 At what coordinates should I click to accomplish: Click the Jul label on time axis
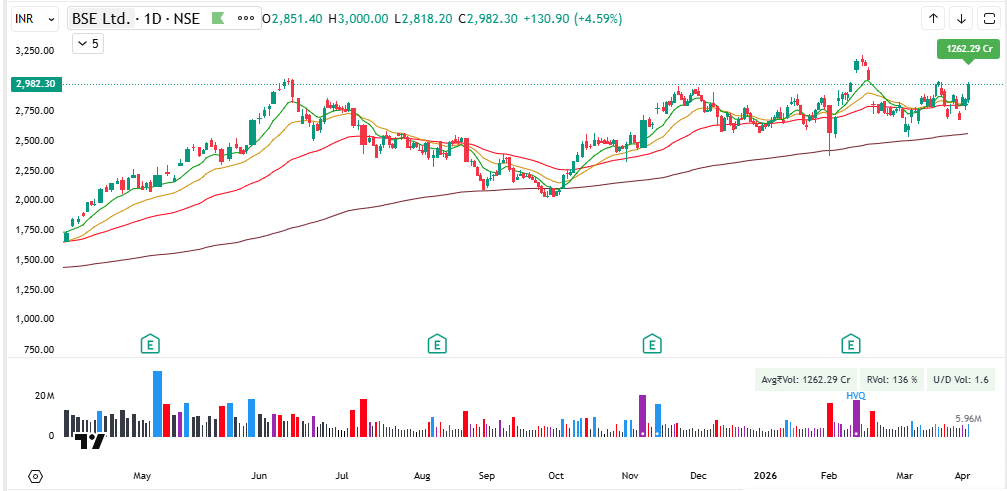[x=342, y=476]
